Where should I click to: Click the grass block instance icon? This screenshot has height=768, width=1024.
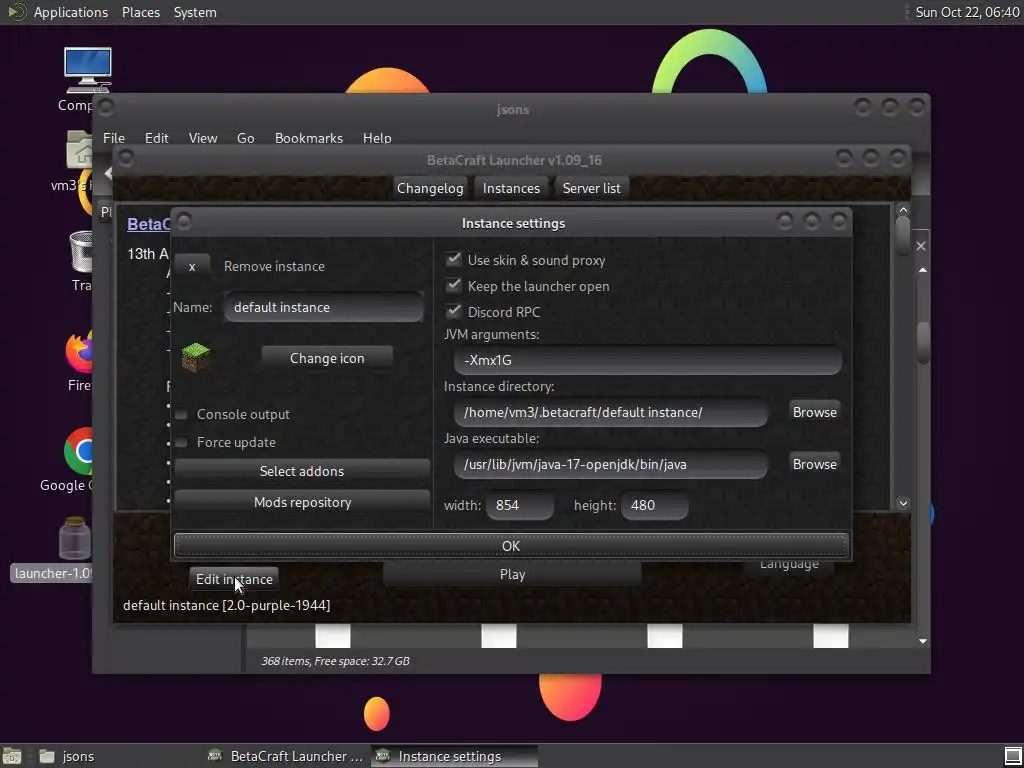tap(195, 357)
